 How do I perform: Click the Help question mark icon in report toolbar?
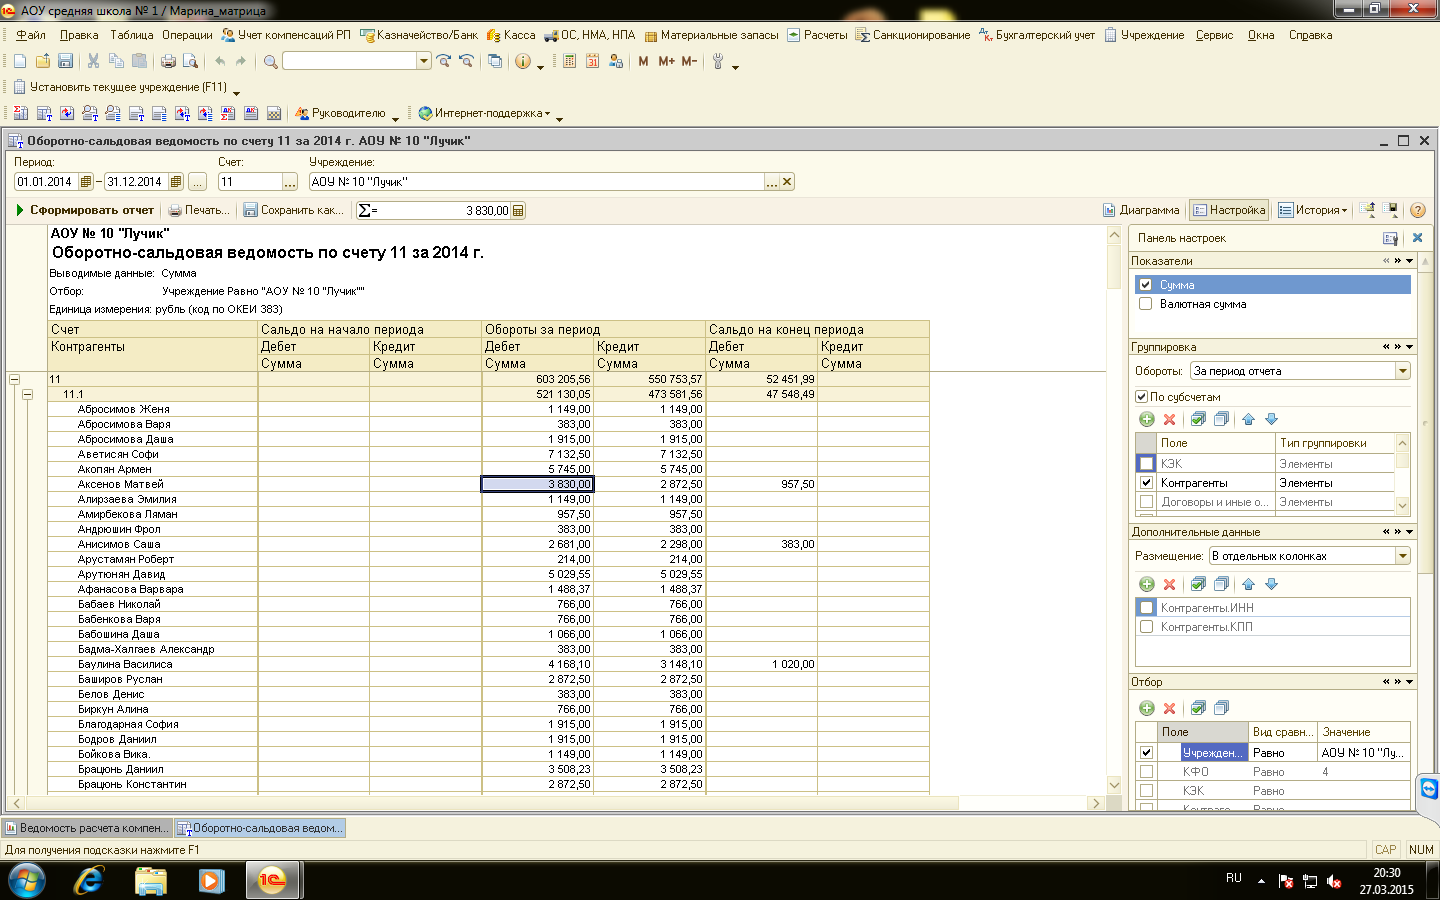(1417, 210)
